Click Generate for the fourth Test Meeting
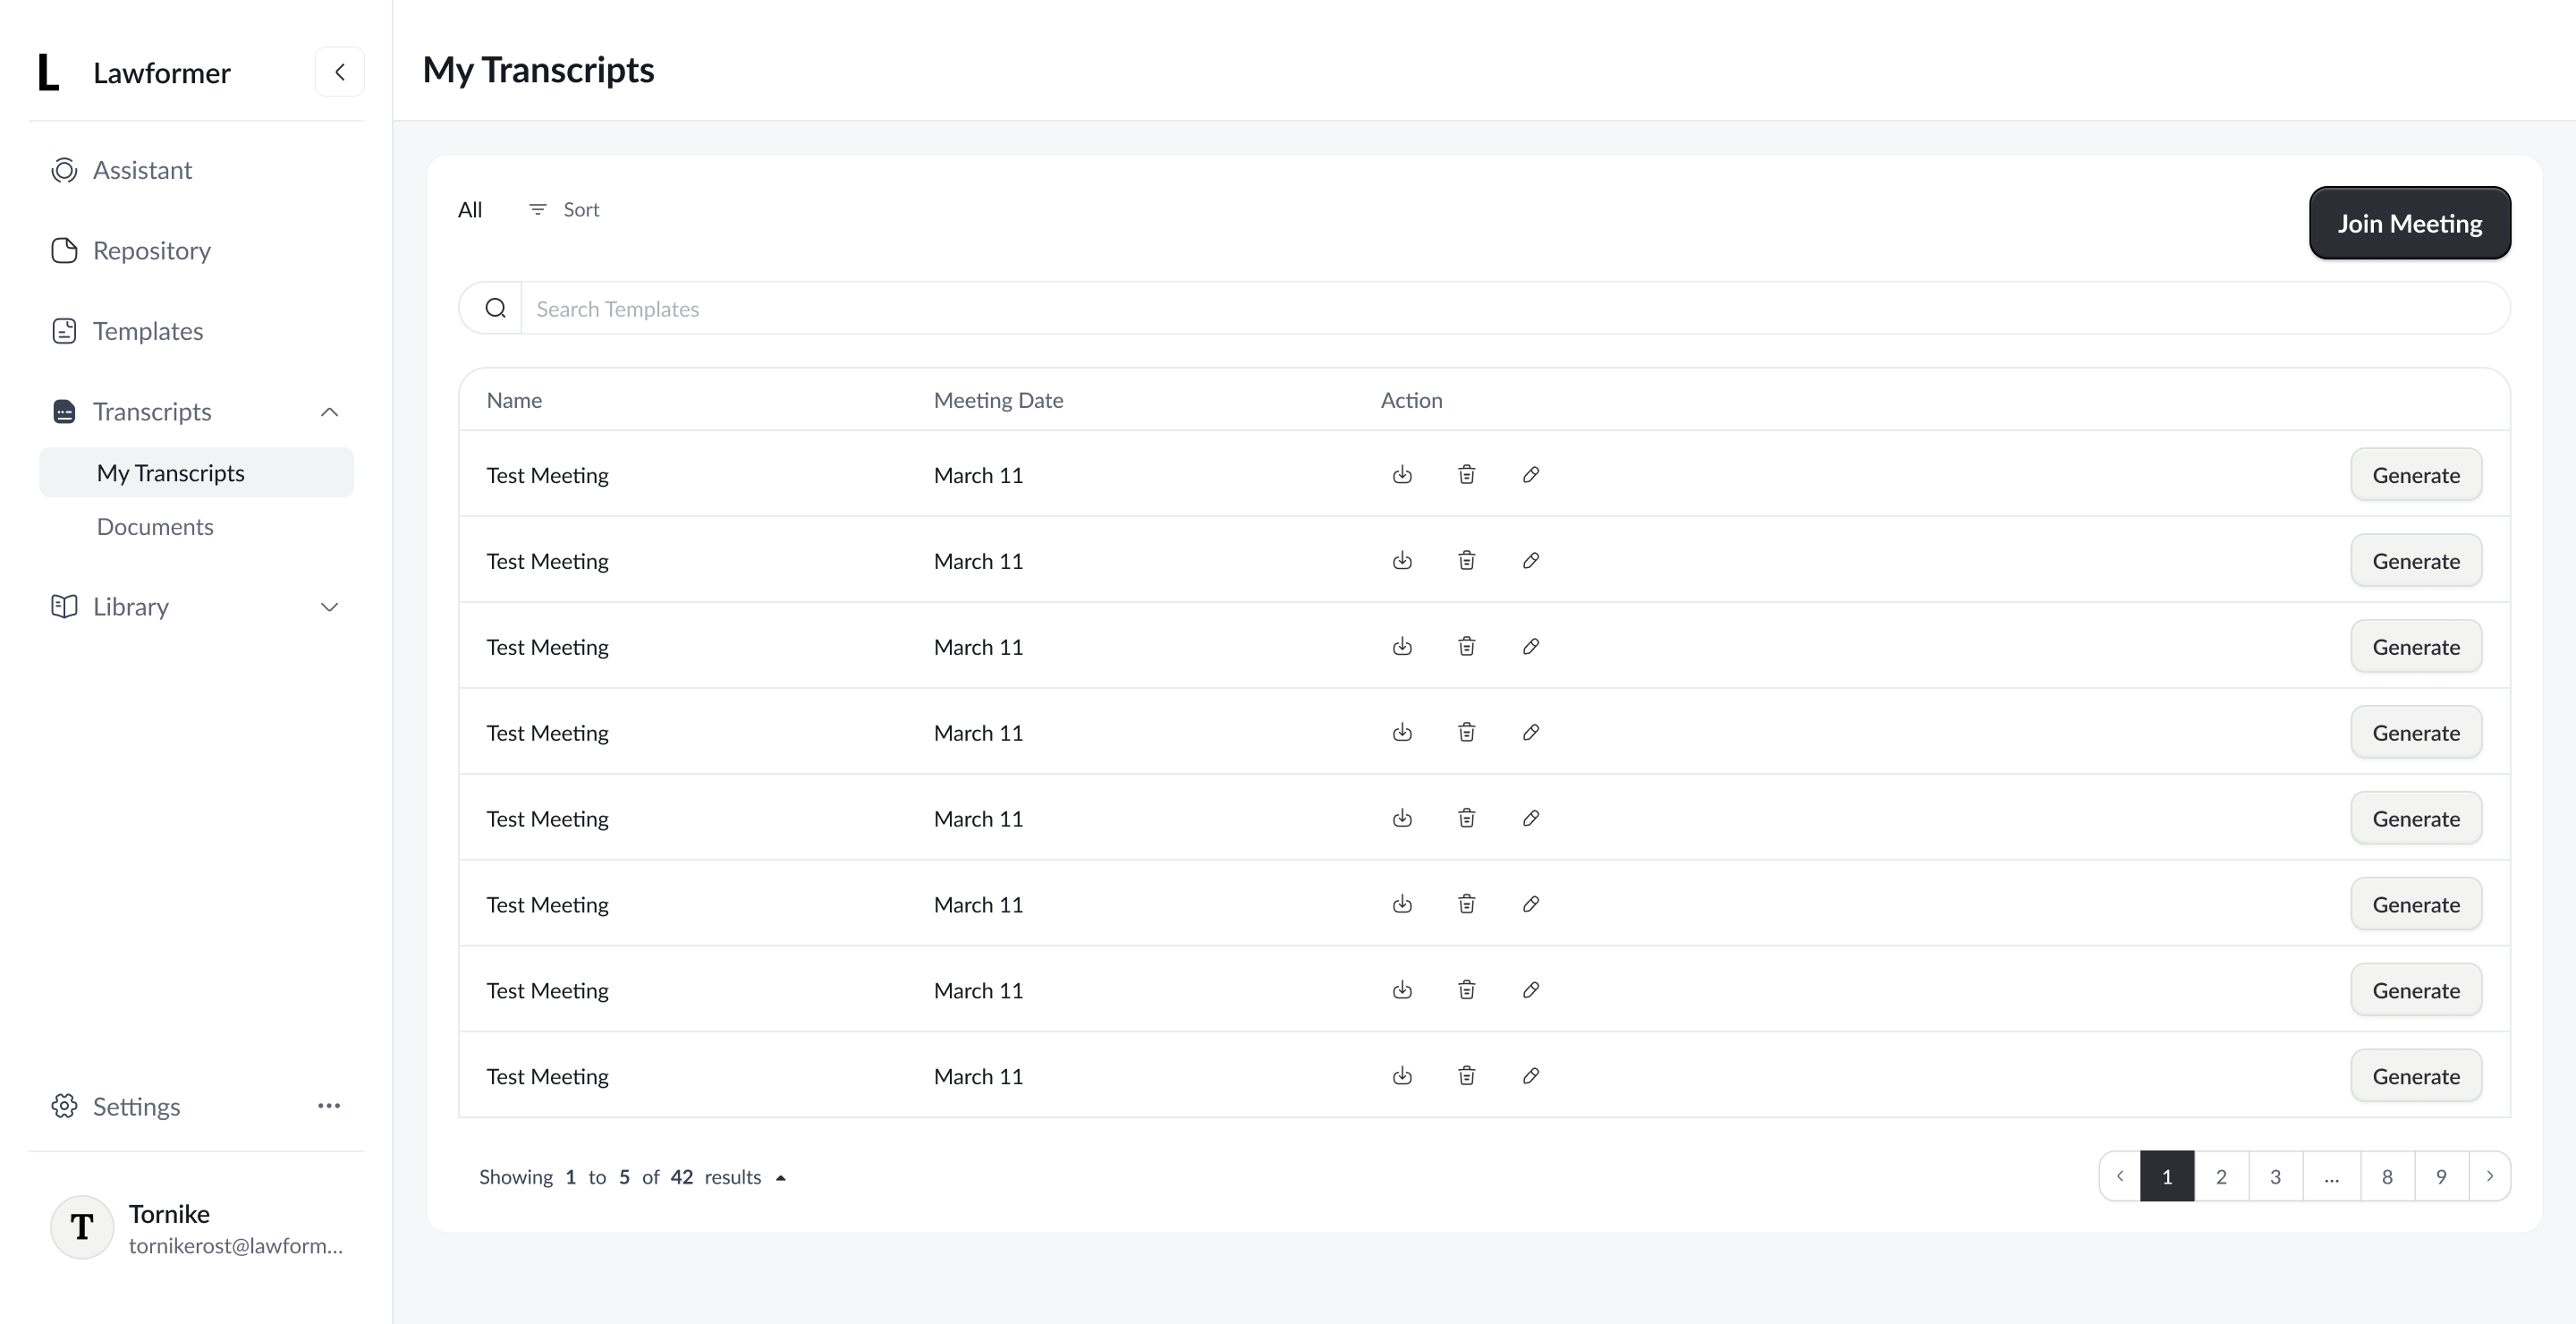The height and width of the screenshot is (1324, 2576). [x=2415, y=733]
